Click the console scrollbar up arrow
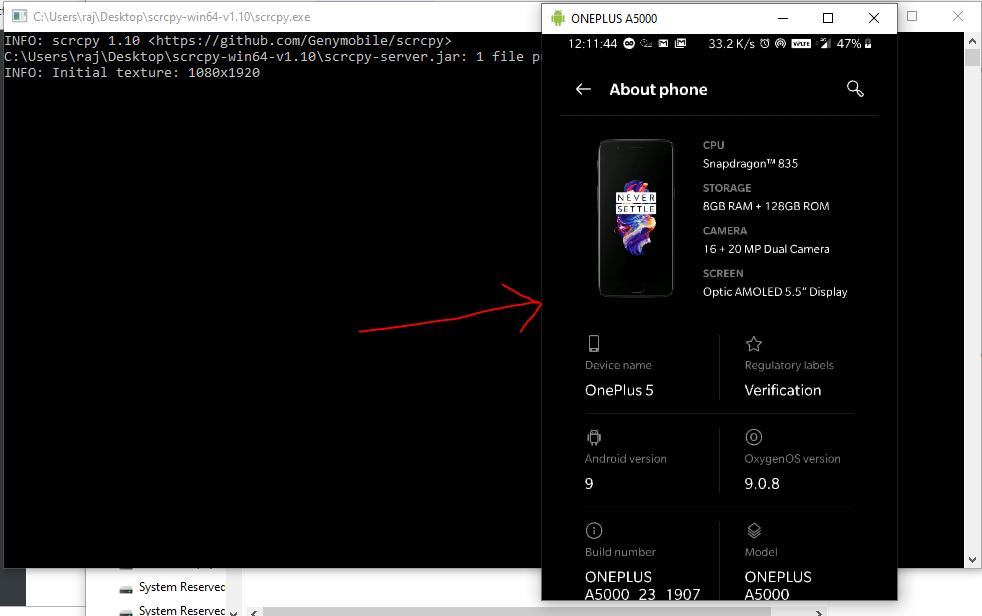This screenshot has height=616, width=982. click(972, 42)
